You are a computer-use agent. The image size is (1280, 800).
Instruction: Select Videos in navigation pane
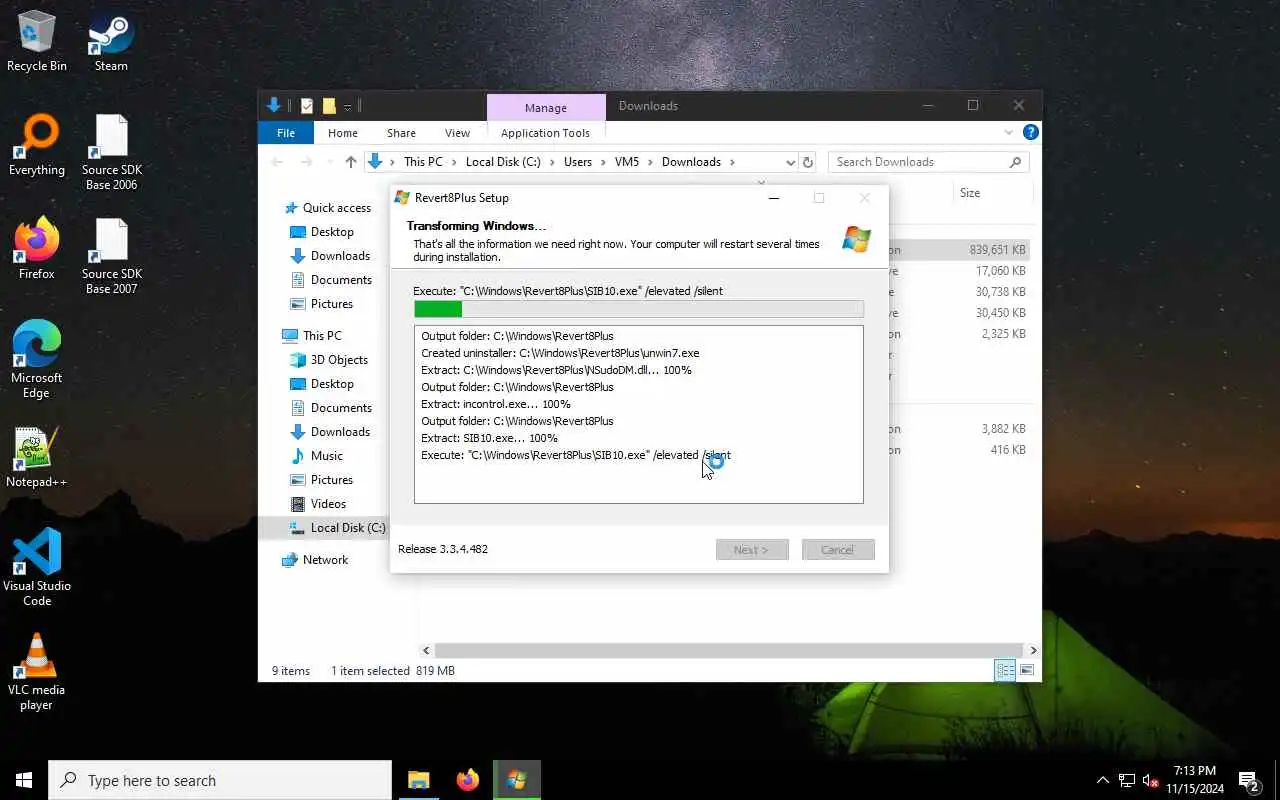(328, 504)
